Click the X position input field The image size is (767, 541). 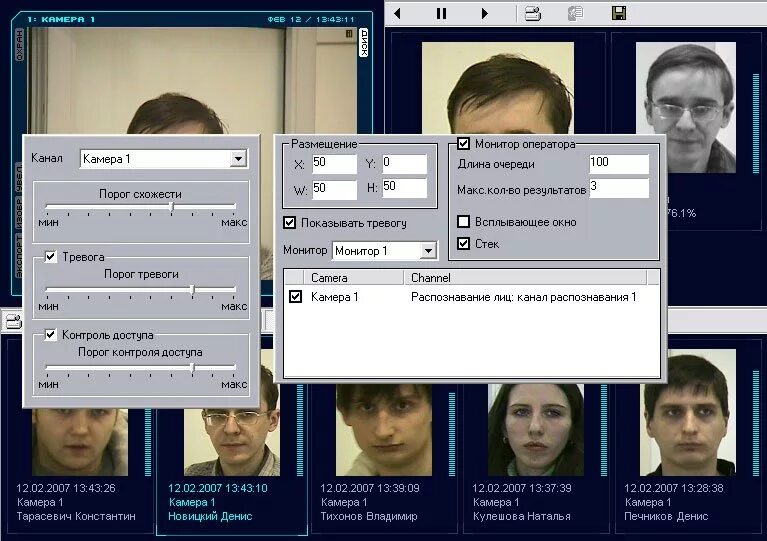(x=334, y=164)
